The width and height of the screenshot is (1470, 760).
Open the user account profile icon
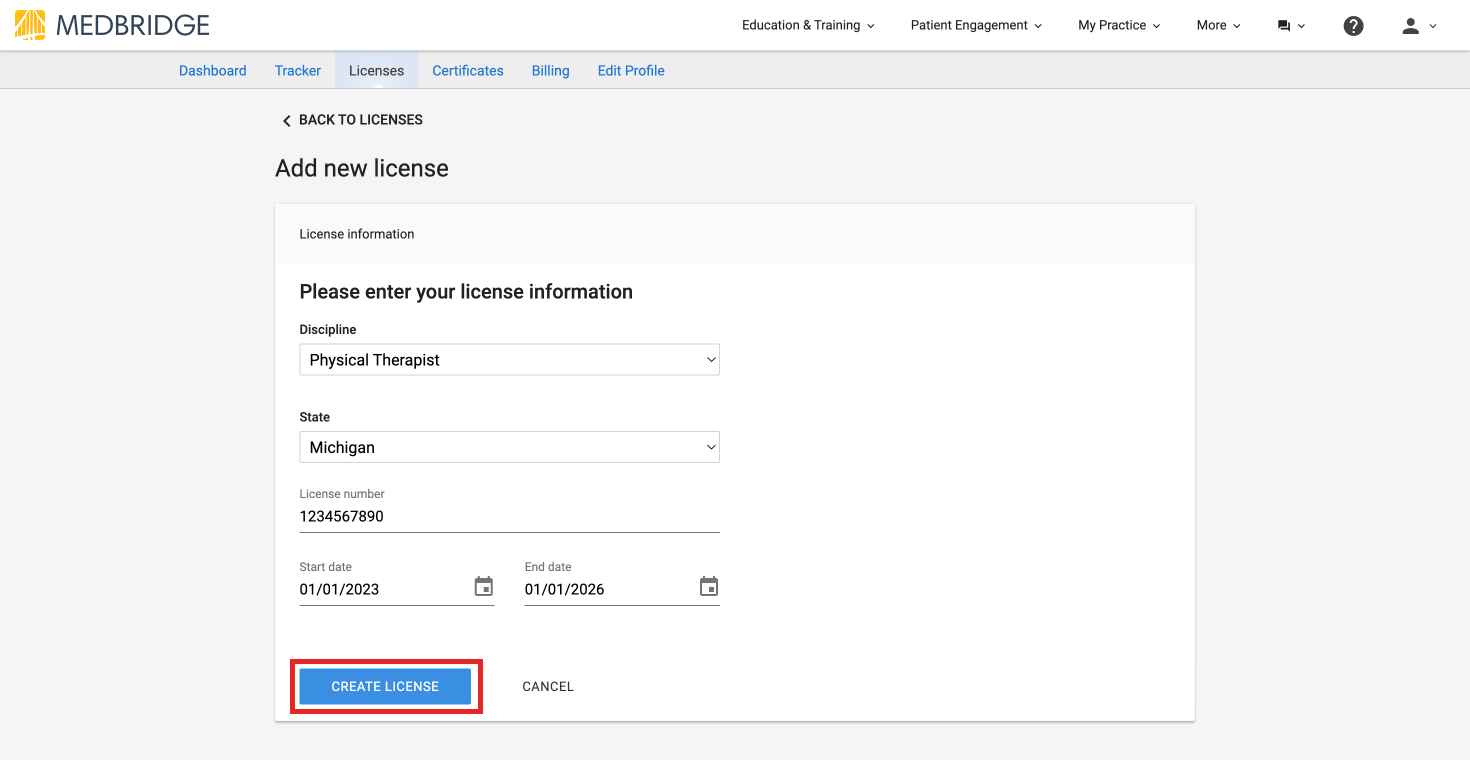(1419, 26)
